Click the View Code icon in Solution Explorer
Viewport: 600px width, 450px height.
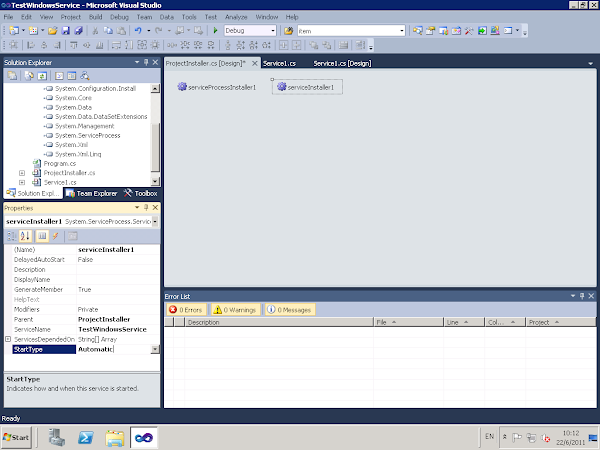tap(59, 76)
